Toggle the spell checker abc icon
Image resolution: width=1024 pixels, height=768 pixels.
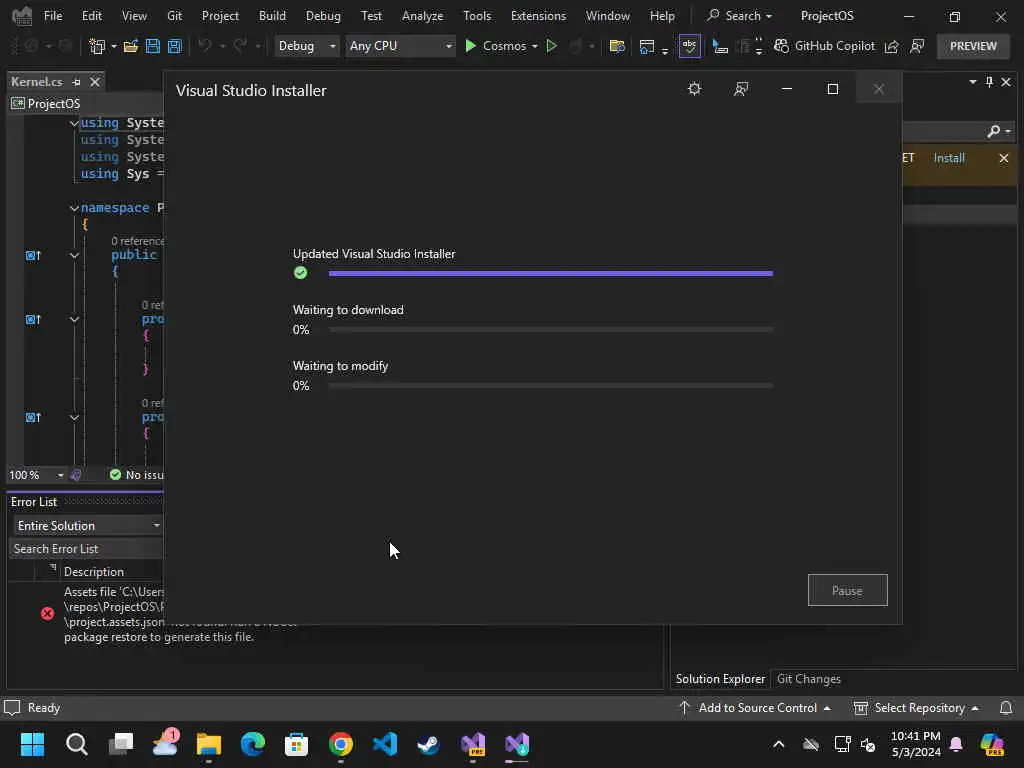(690, 46)
